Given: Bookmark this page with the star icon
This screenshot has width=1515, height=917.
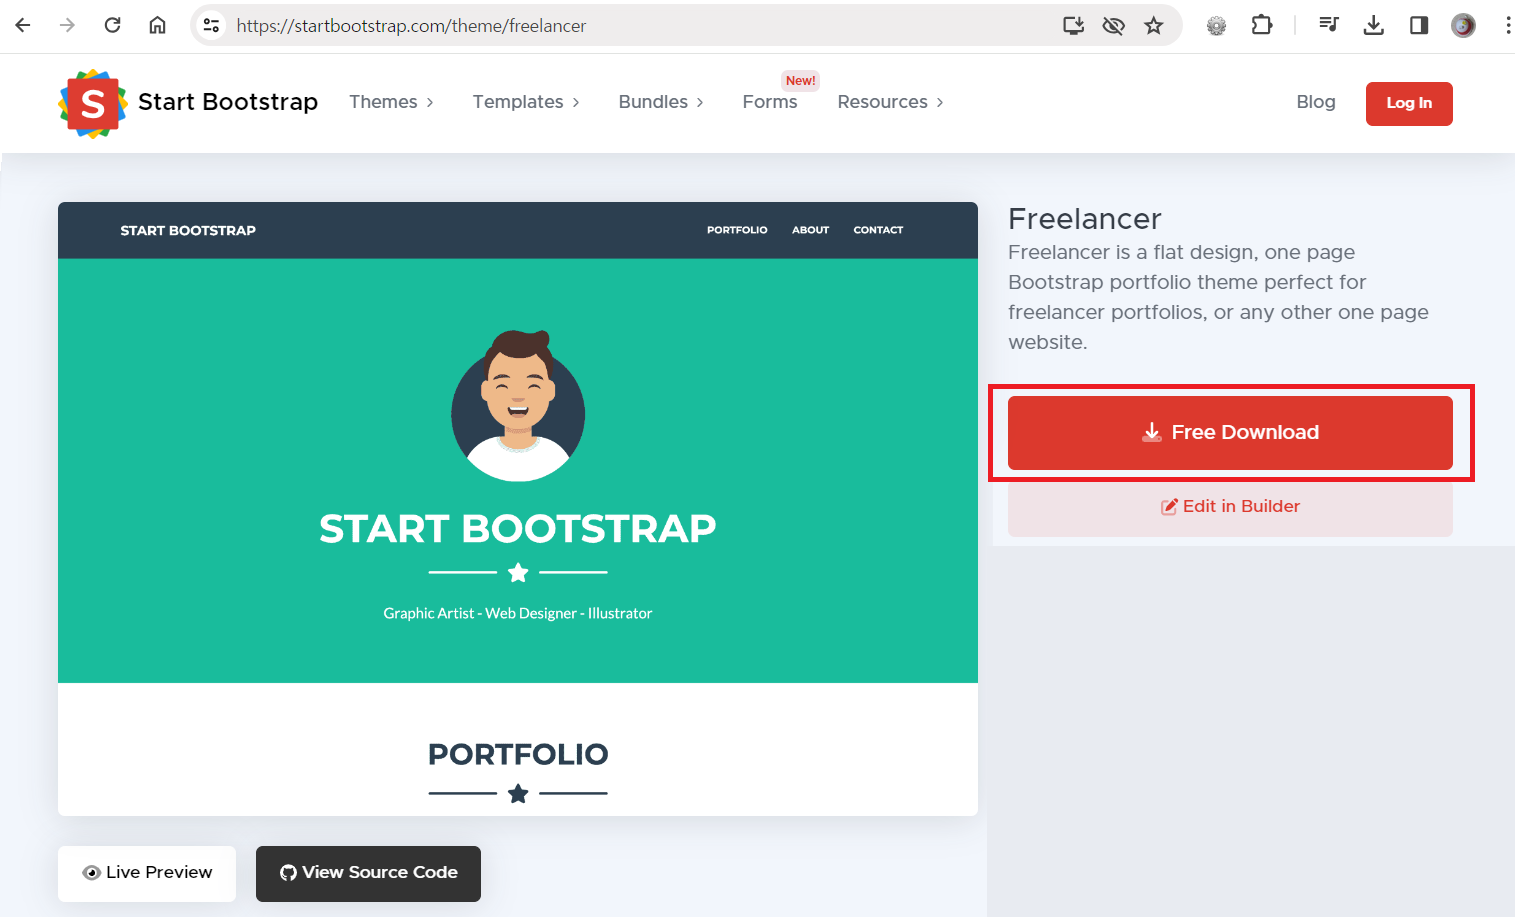Looking at the screenshot, I should 1154,25.
